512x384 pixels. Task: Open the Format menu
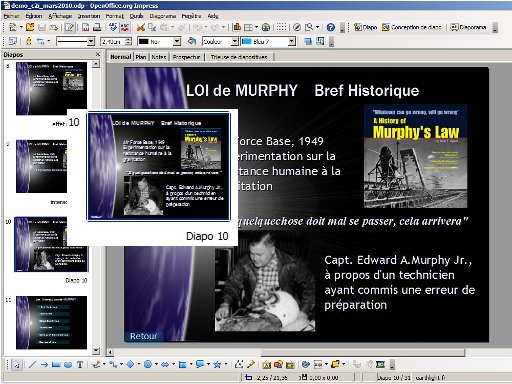115,16
